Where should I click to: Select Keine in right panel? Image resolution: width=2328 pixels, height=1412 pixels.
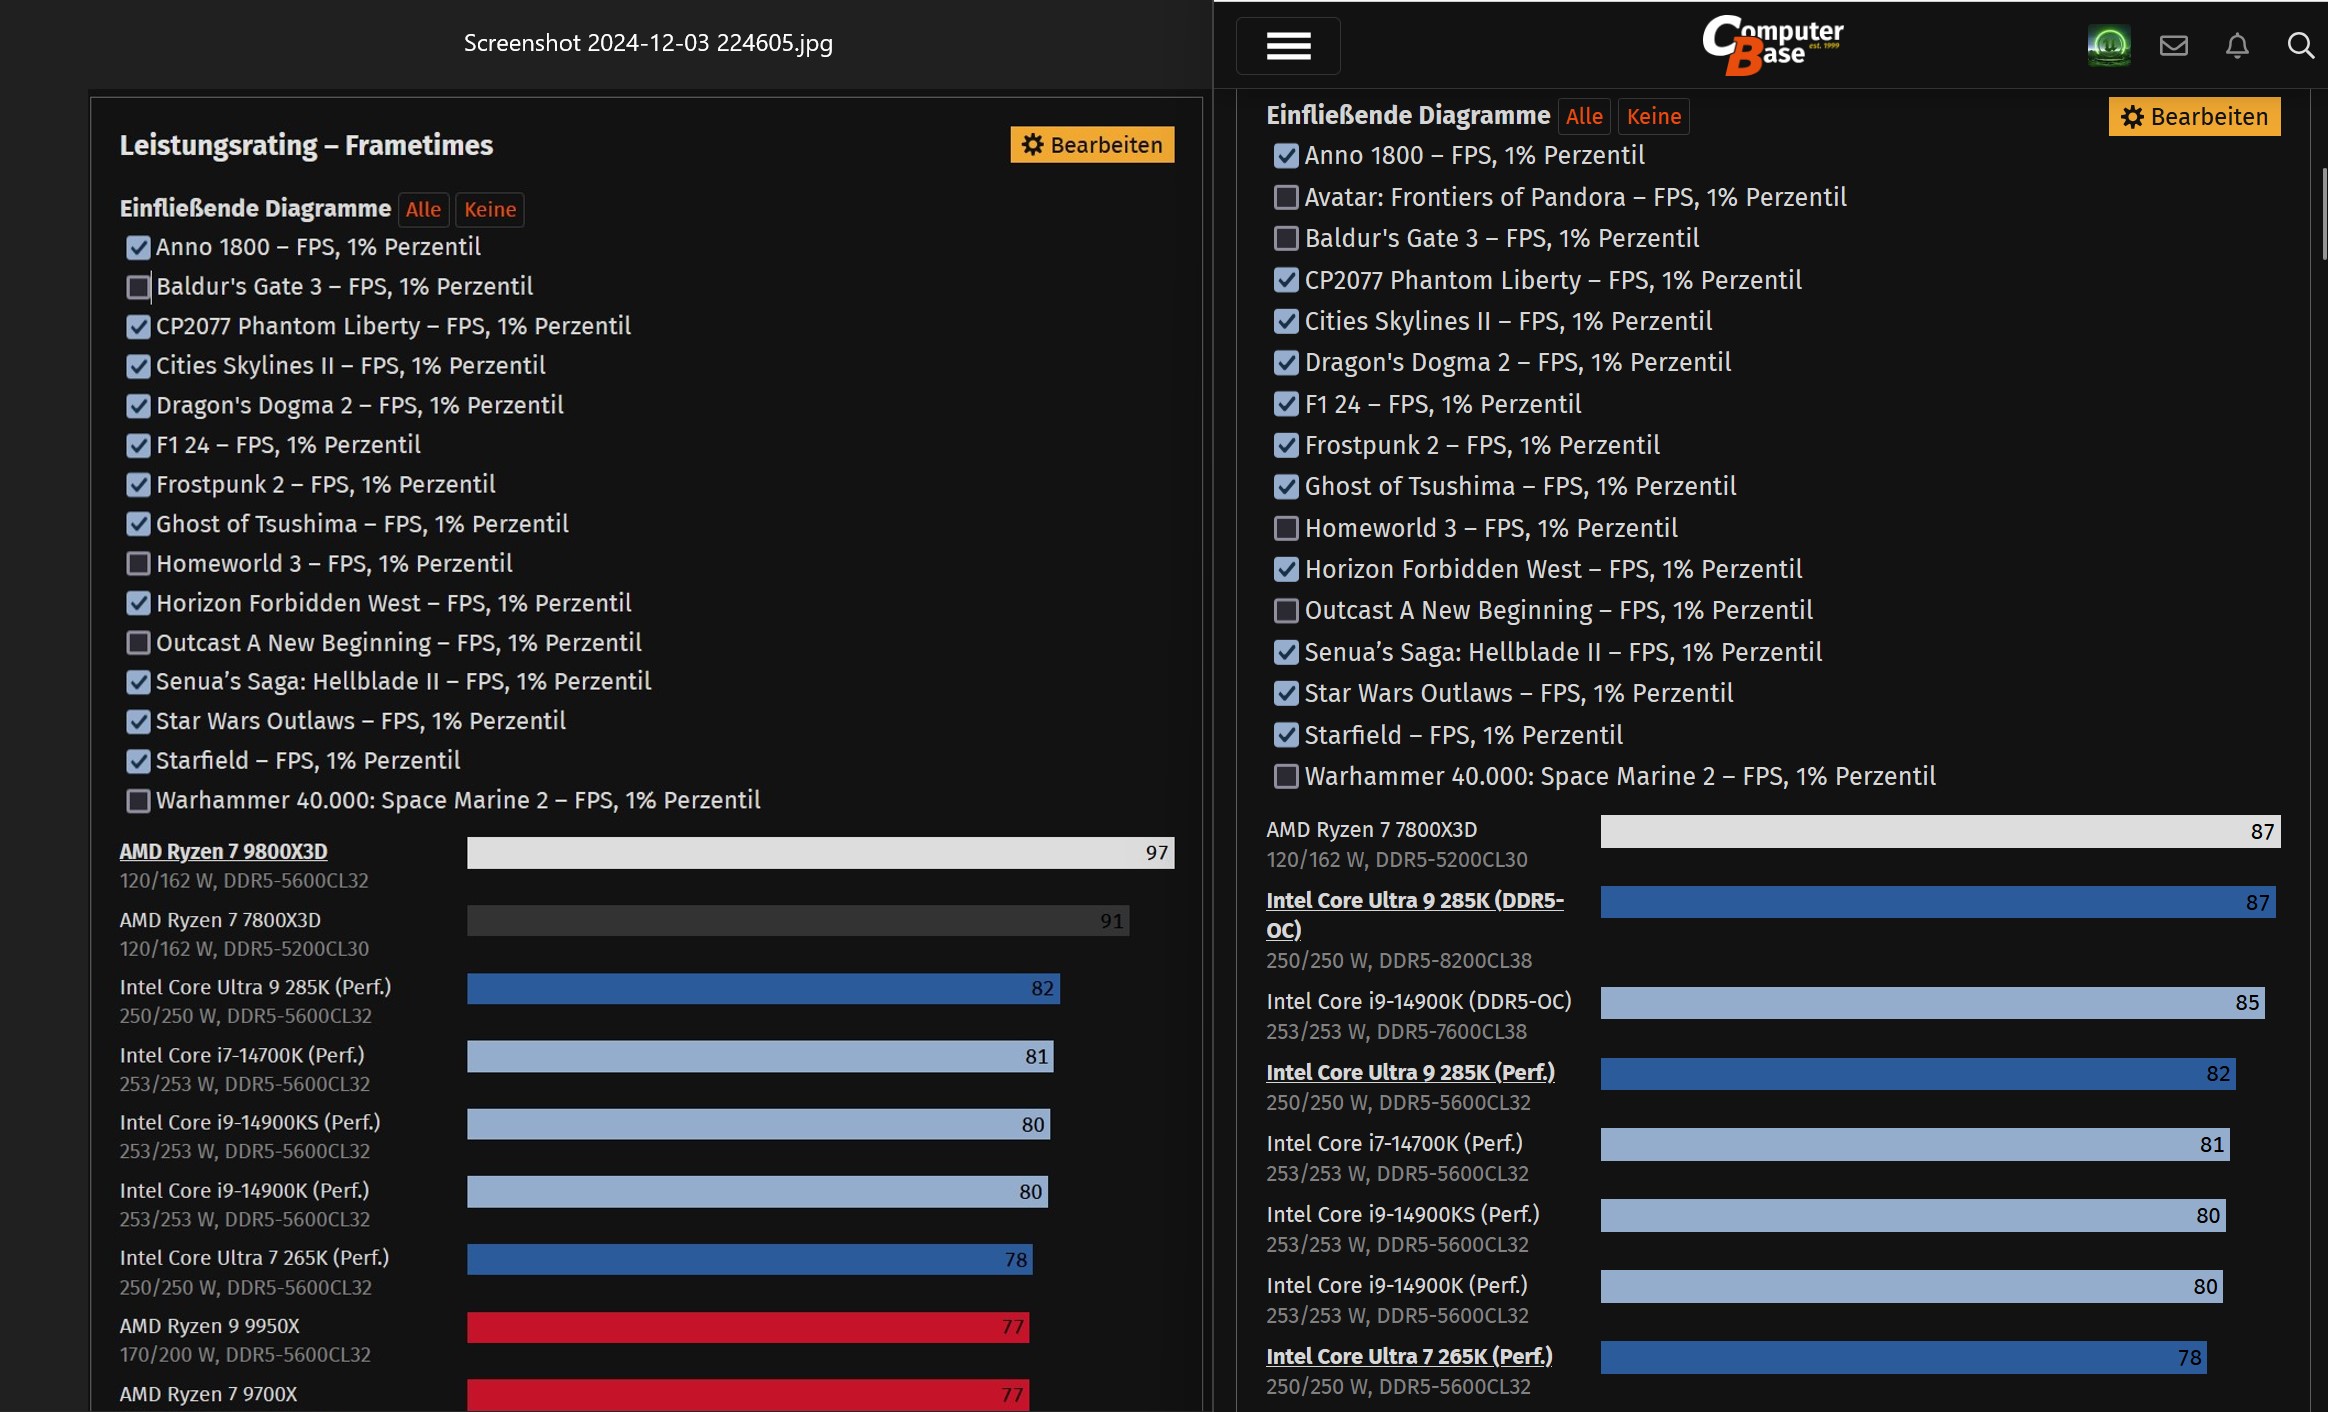tap(1653, 117)
